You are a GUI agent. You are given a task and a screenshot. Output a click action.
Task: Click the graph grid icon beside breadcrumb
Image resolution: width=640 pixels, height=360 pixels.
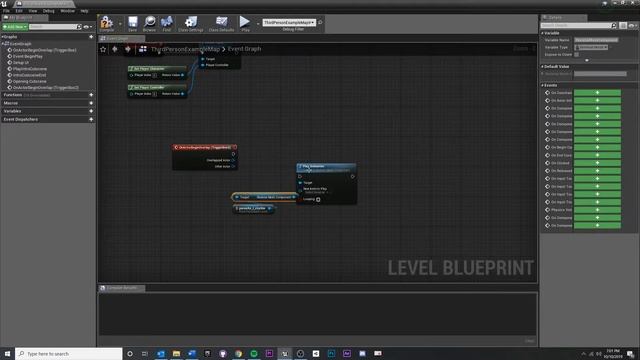point(143,49)
